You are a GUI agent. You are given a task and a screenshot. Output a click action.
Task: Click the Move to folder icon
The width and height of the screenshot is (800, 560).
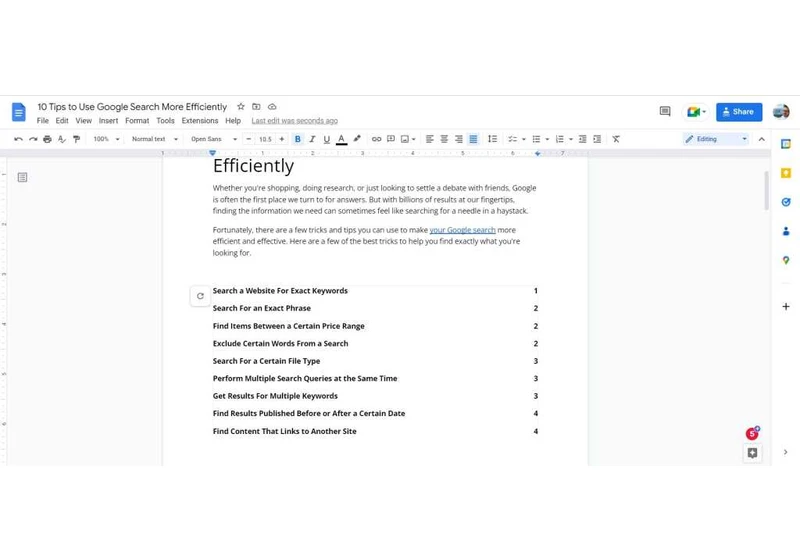(x=256, y=107)
